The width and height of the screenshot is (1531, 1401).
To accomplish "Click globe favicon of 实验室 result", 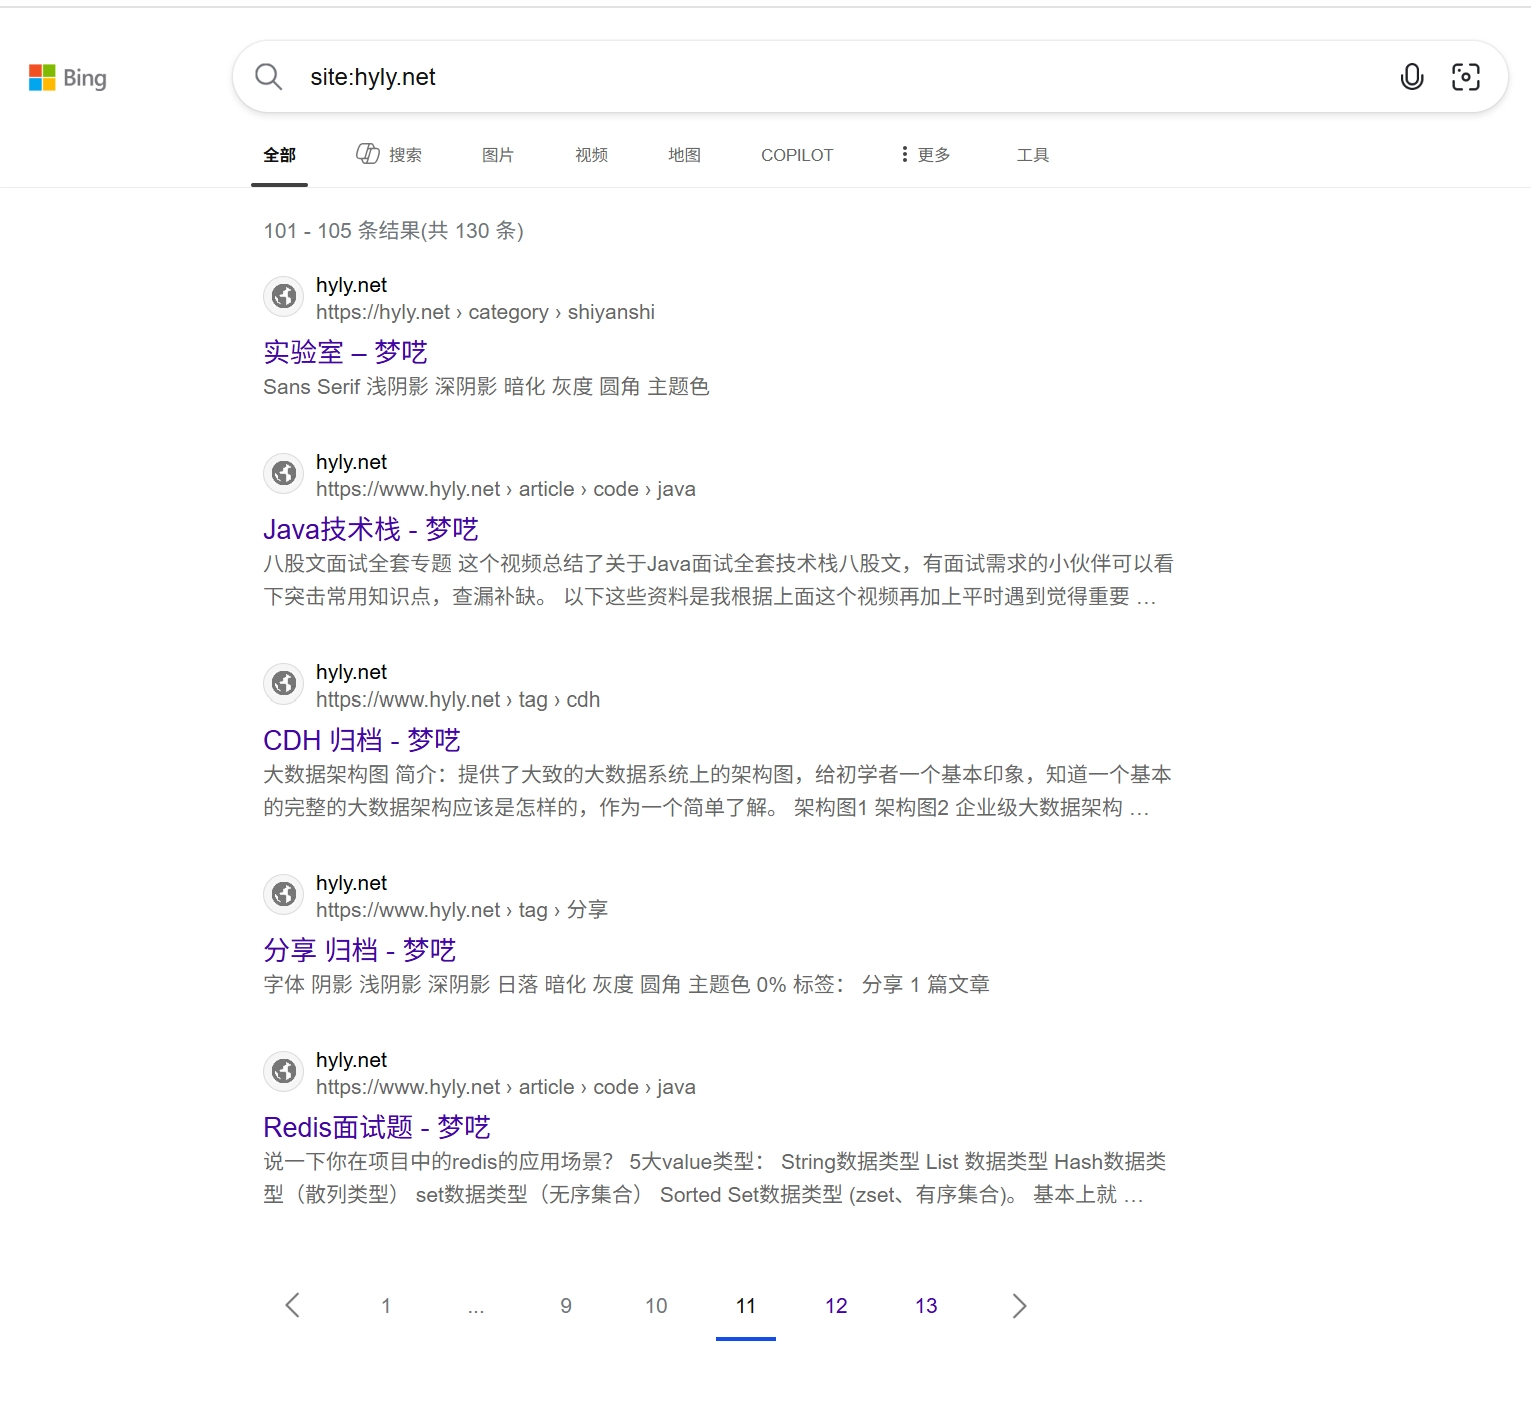I will click(284, 296).
